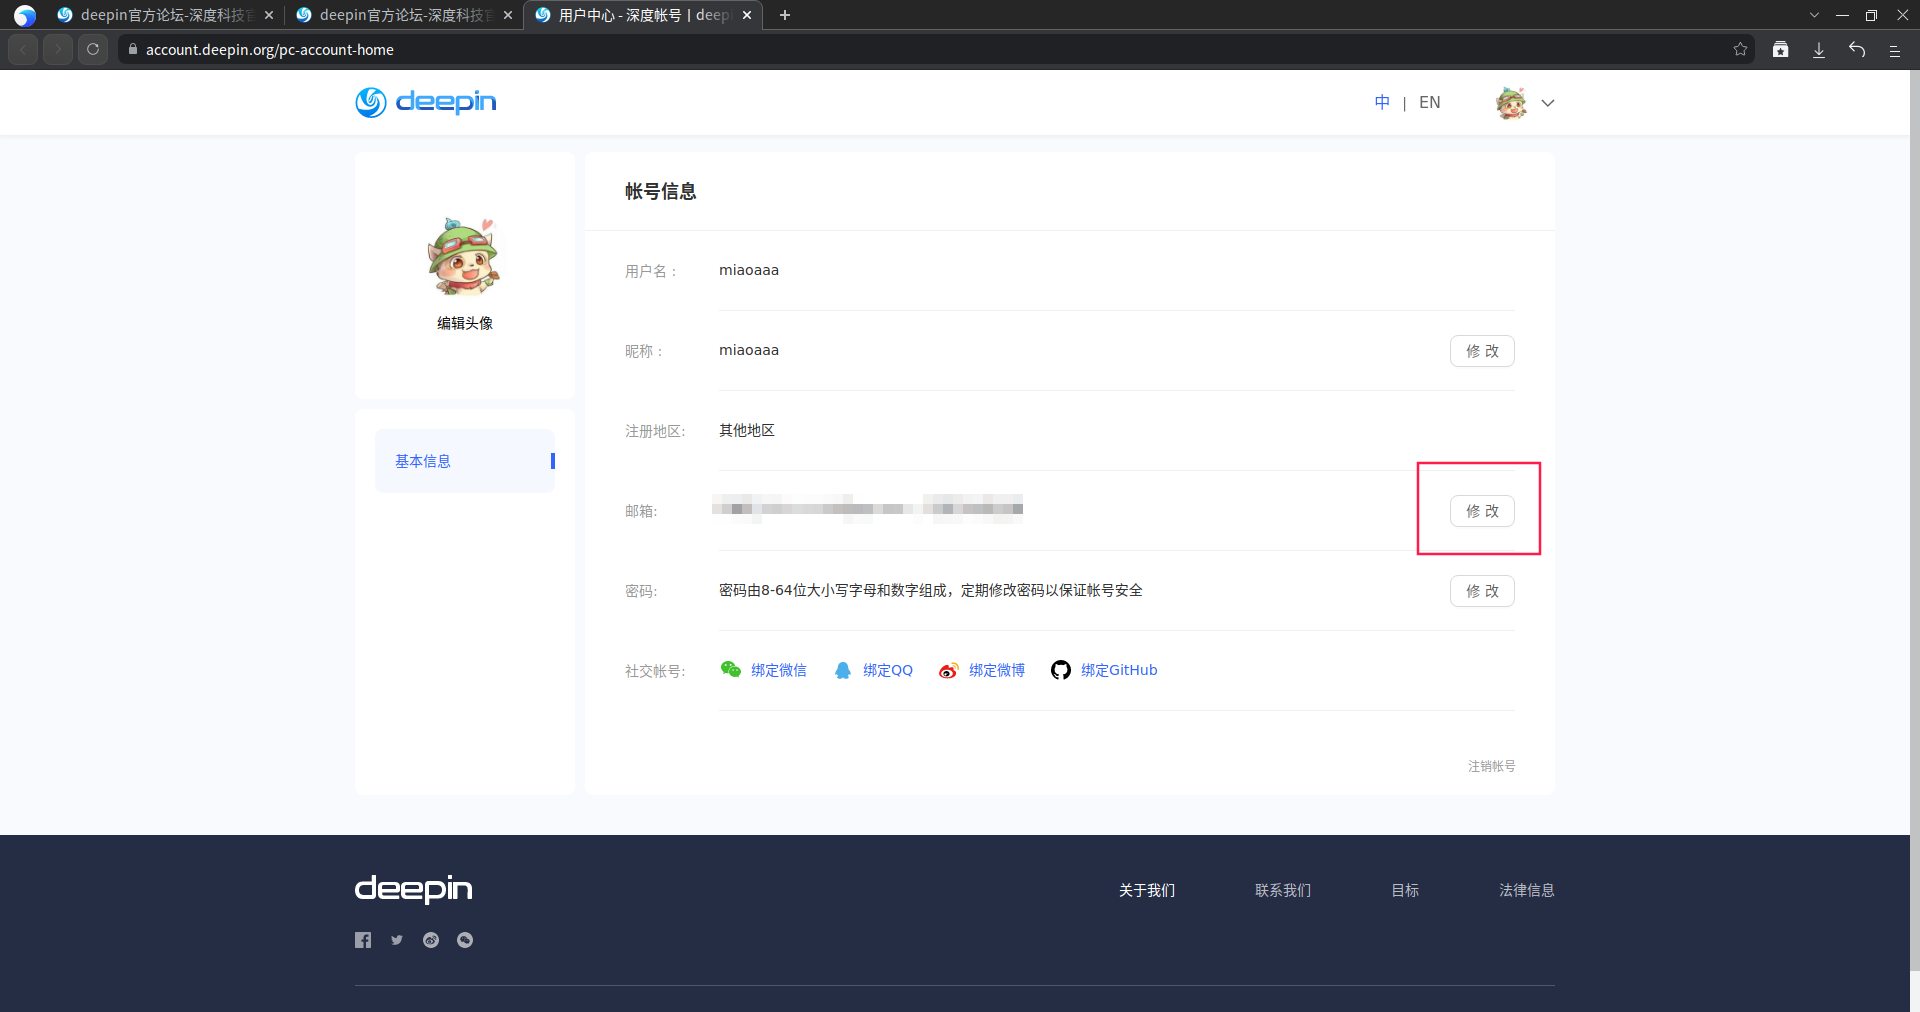The image size is (1920, 1012).
Task: Go forward to the next page
Action: click(58, 49)
